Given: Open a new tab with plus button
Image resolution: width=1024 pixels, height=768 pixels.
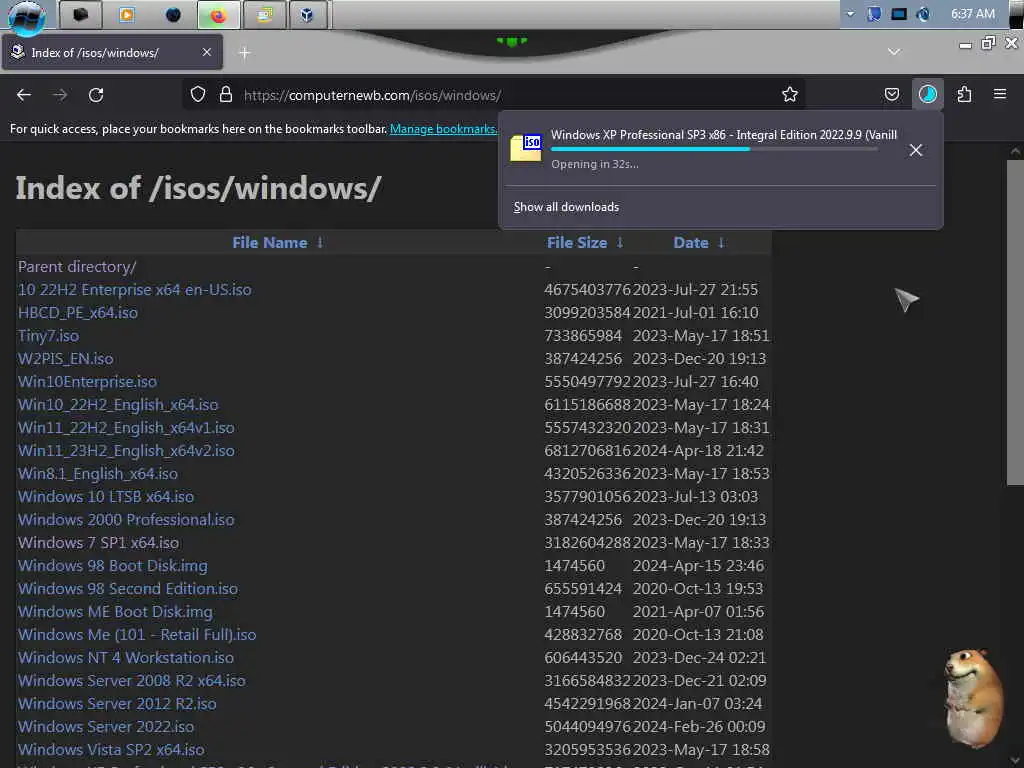Looking at the screenshot, I should click(244, 53).
